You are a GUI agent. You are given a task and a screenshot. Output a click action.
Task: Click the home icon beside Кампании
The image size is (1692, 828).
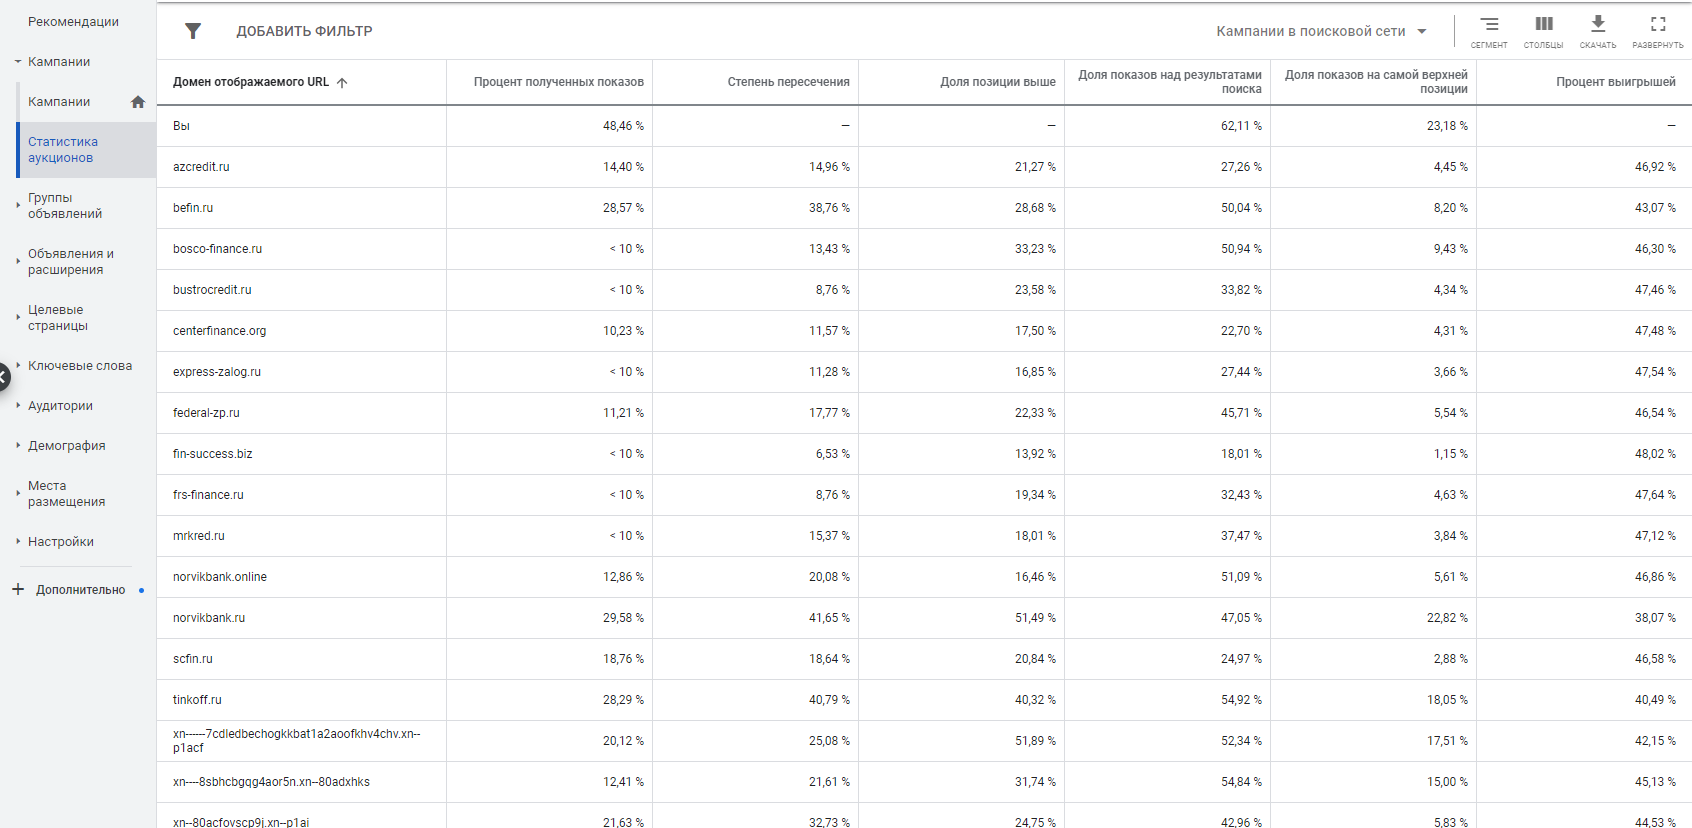click(x=138, y=102)
